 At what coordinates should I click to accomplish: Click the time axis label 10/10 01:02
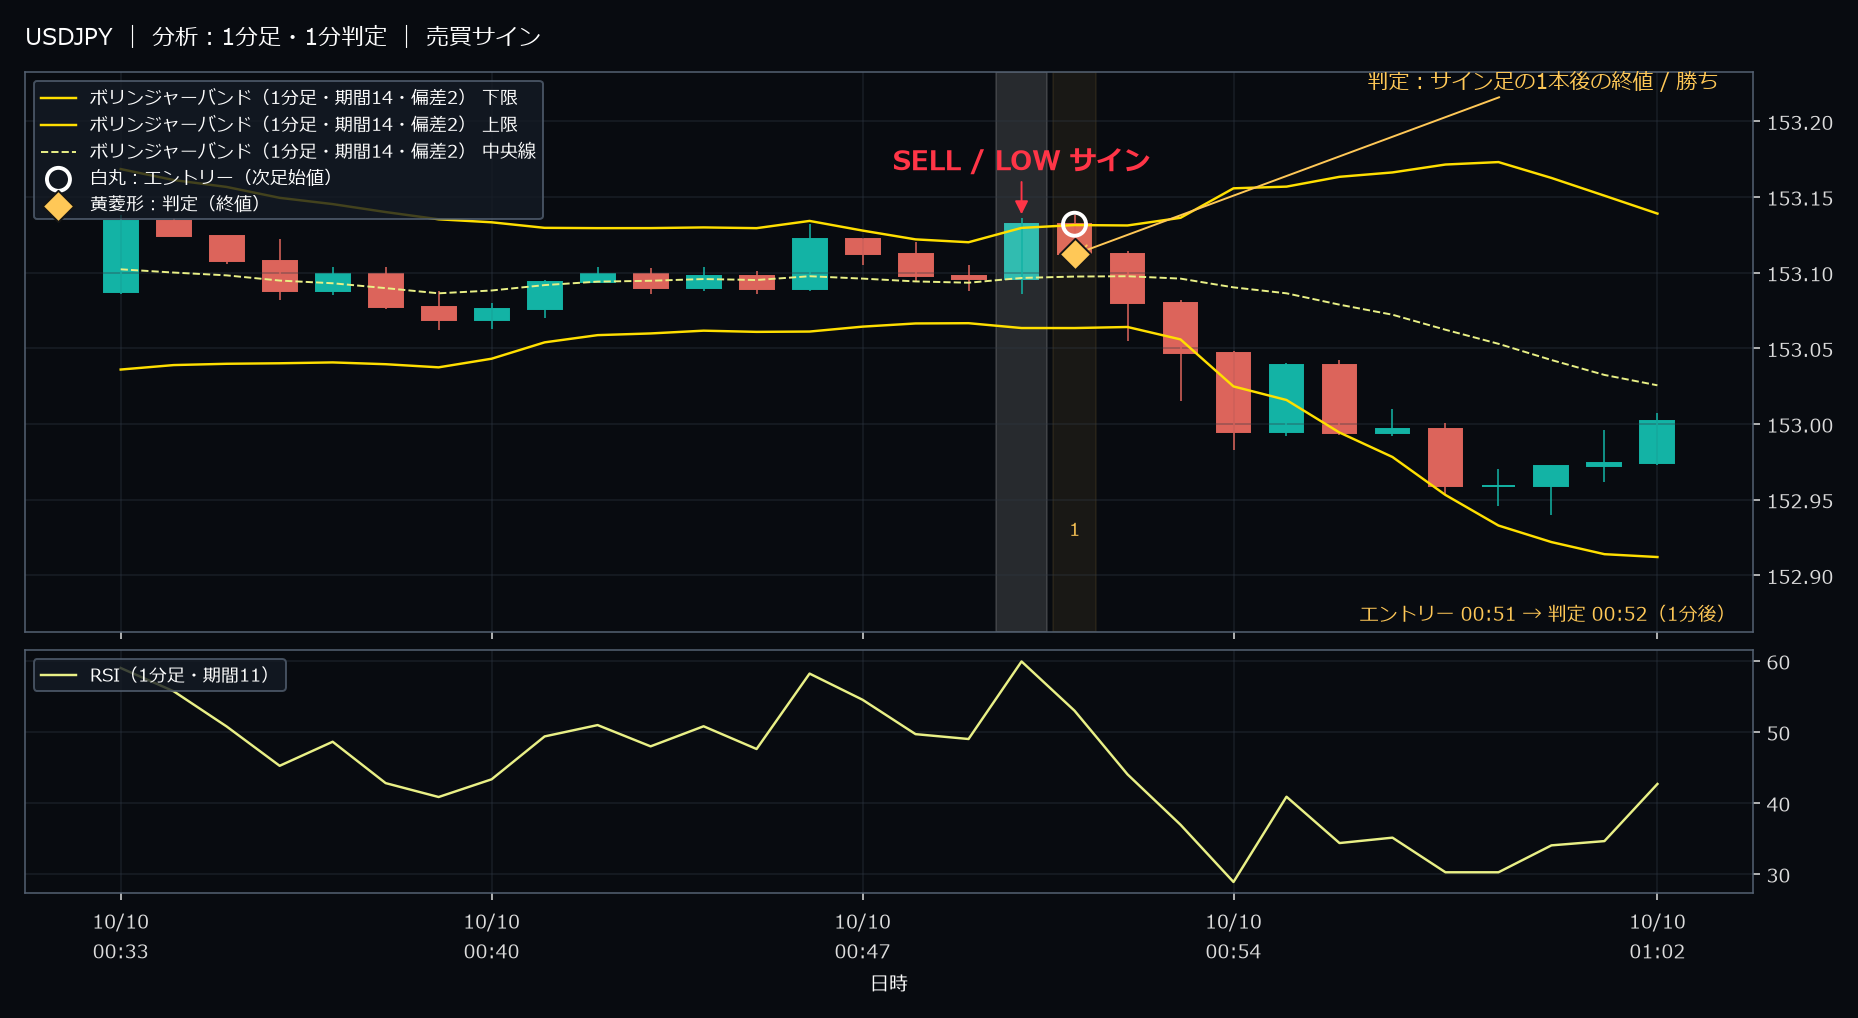coord(1657,936)
